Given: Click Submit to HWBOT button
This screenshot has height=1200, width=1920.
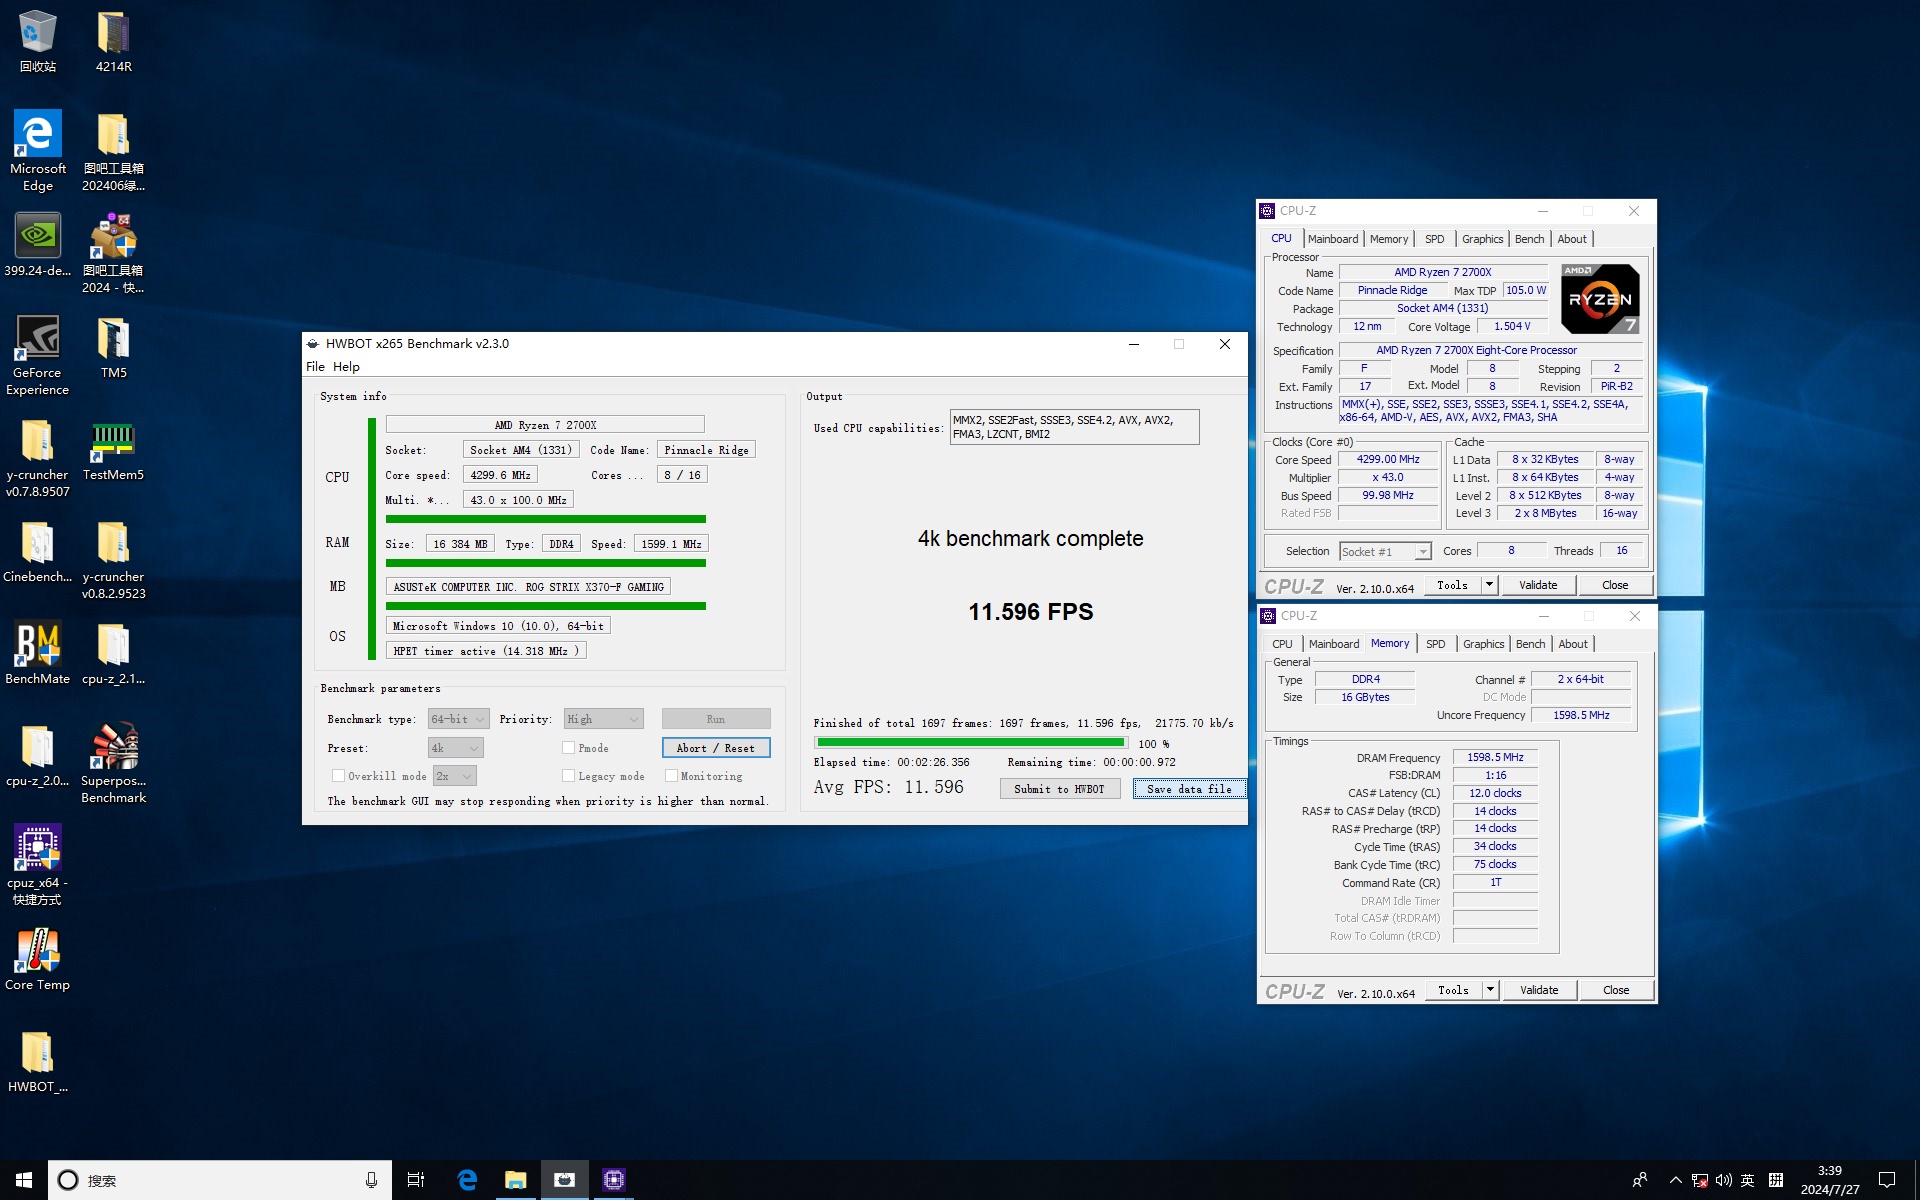Looking at the screenshot, I should (x=1059, y=789).
